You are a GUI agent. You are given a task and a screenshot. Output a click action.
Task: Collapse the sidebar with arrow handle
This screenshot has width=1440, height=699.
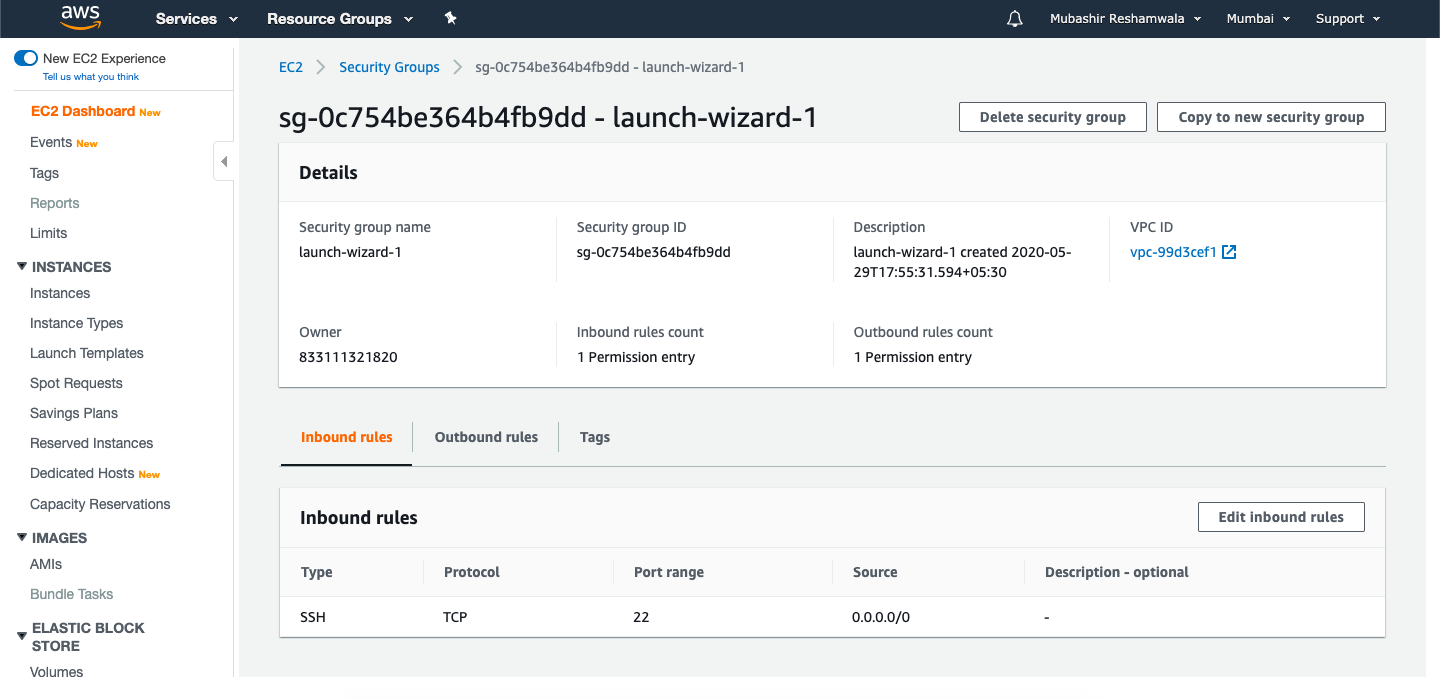tap(224, 161)
